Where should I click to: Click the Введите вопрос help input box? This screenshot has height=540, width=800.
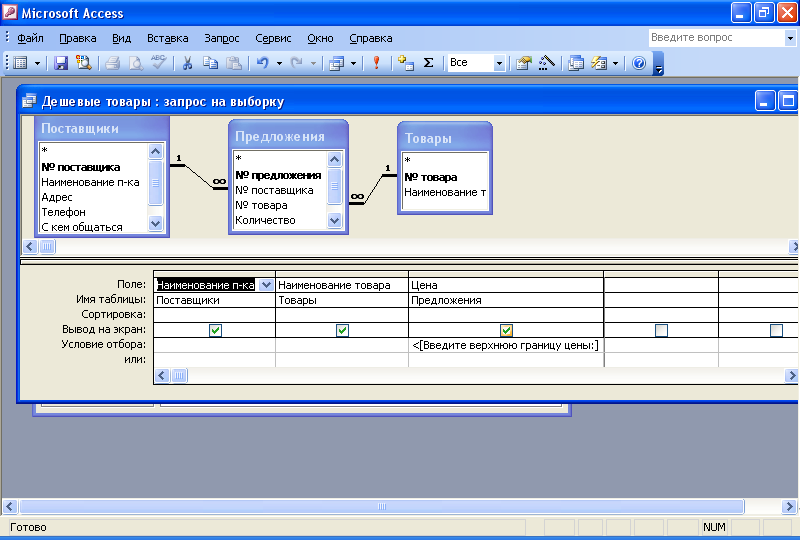[x=714, y=38]
